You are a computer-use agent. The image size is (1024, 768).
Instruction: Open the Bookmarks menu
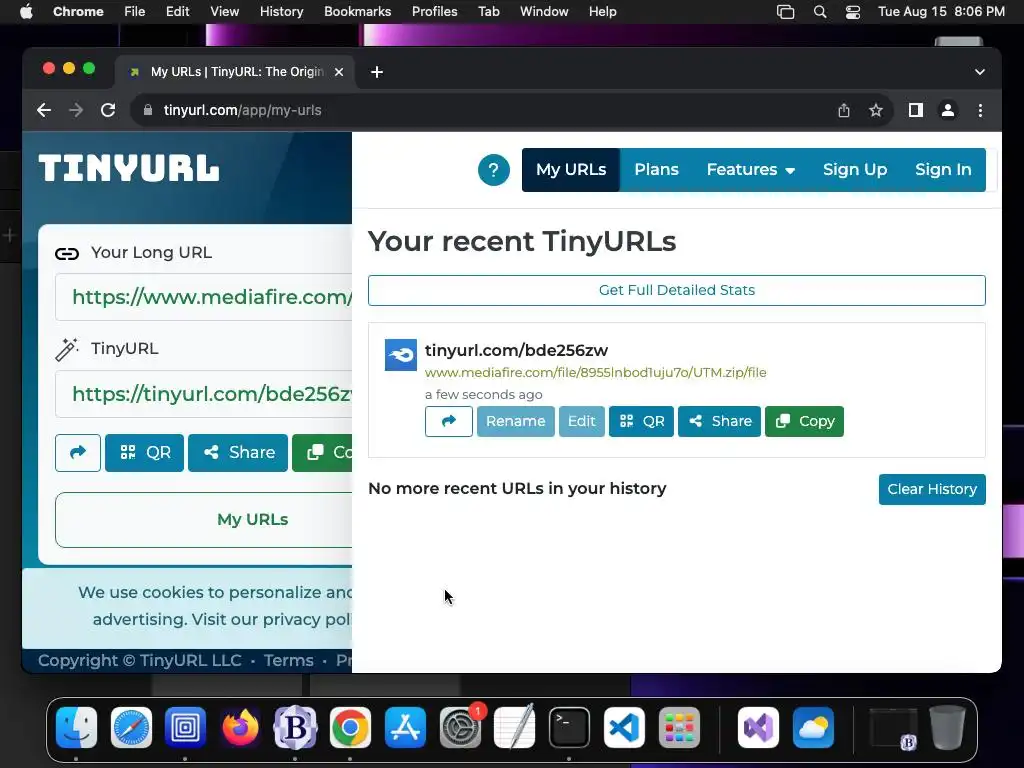pyautogui.click(x=357, y=12)
